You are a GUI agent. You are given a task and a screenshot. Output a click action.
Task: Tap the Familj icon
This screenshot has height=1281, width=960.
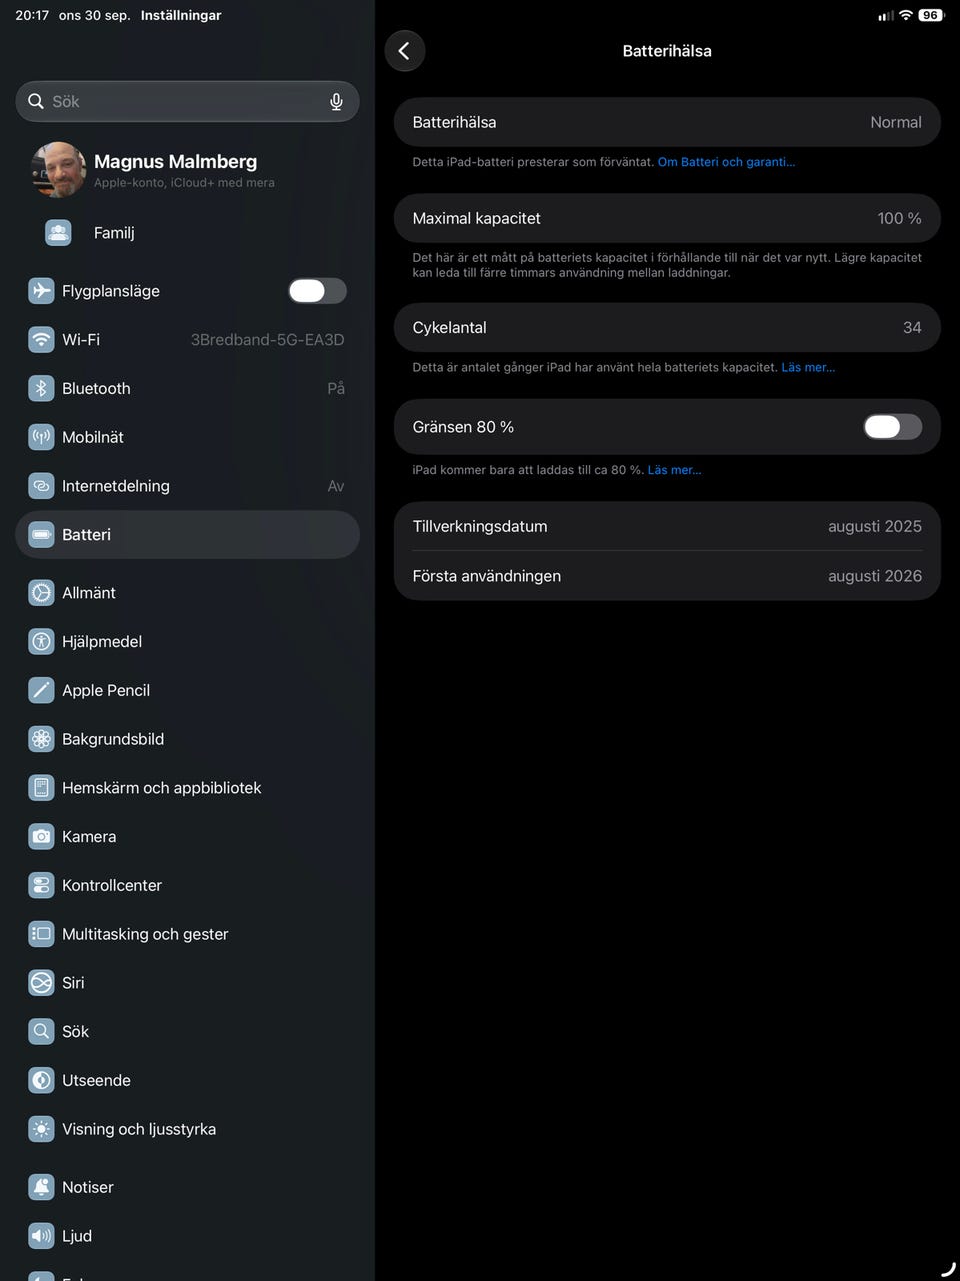58,232
